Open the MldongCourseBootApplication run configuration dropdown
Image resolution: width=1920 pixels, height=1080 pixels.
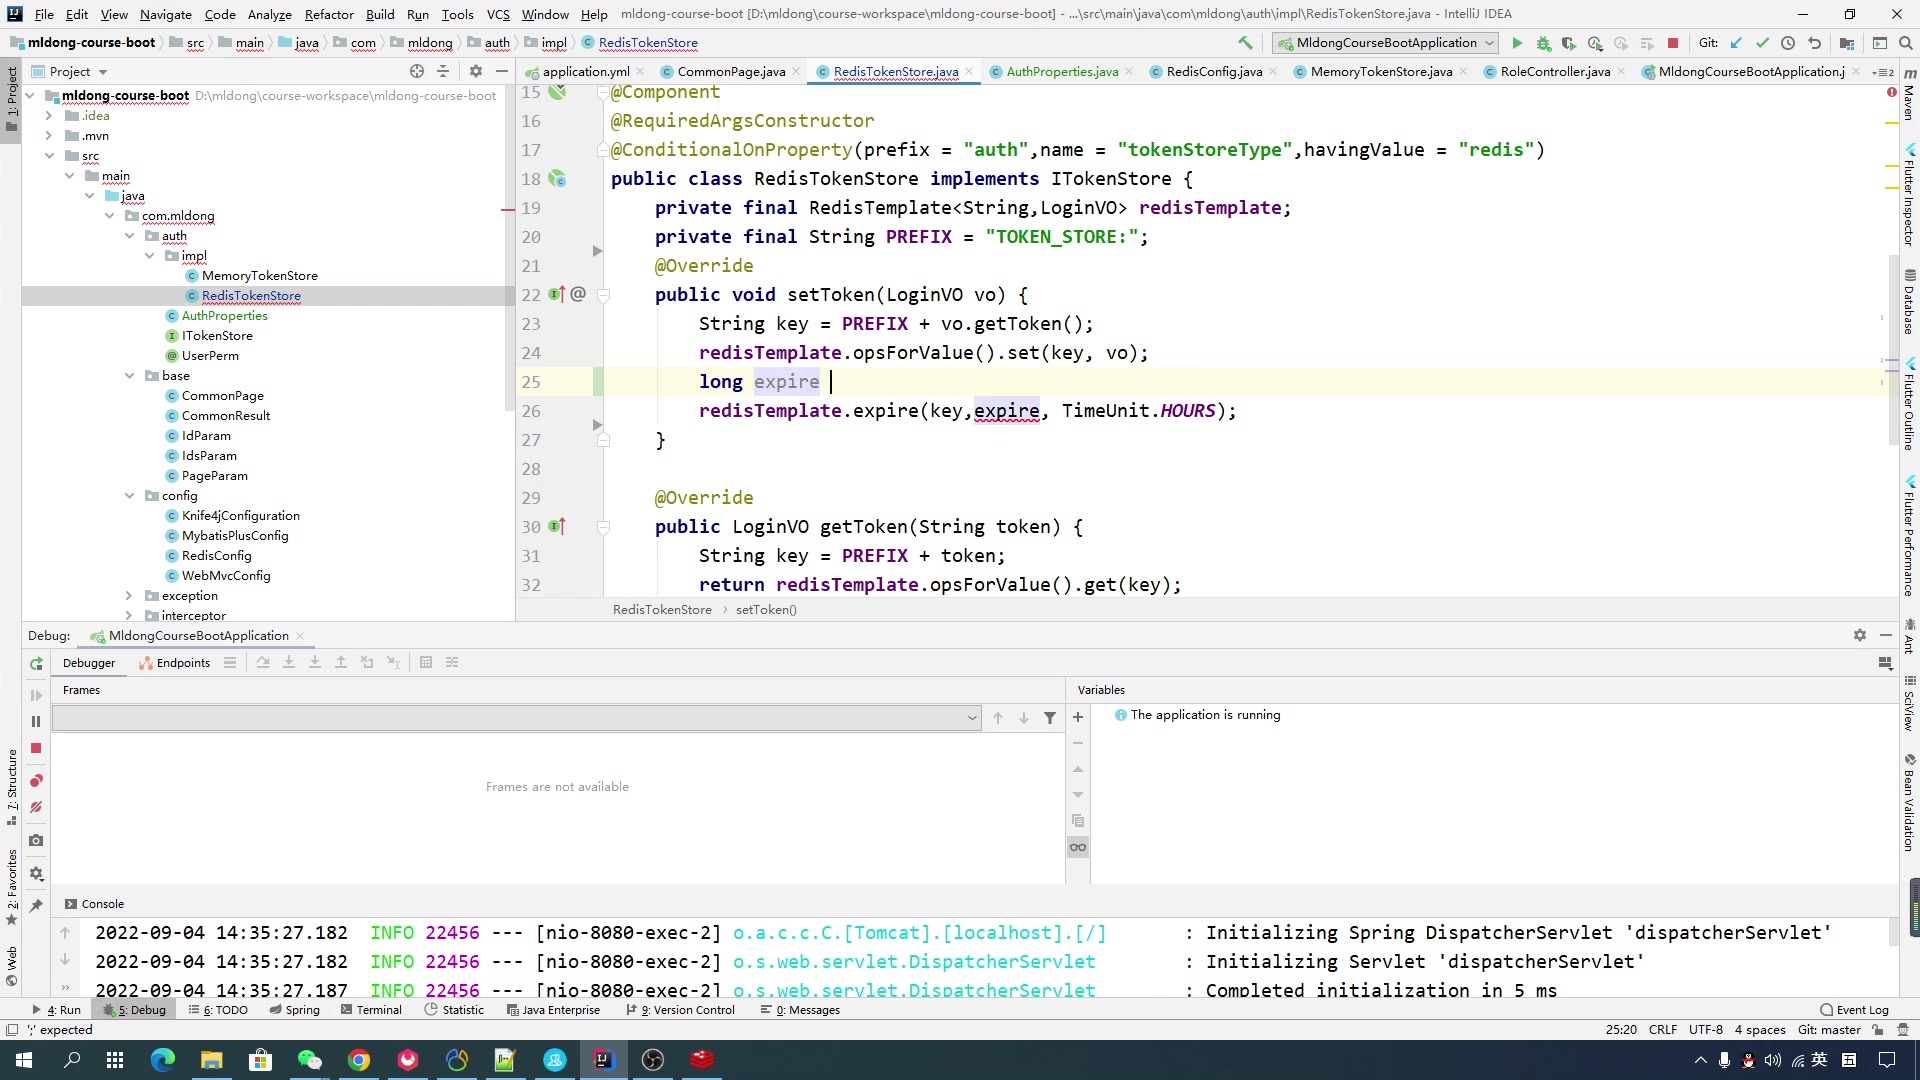(1385, 43)
